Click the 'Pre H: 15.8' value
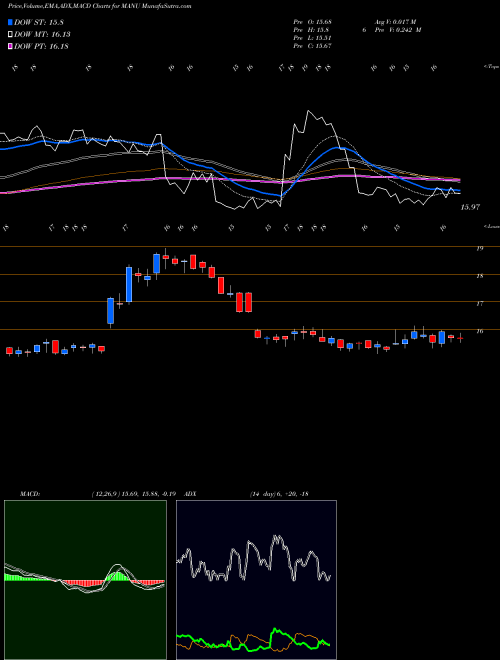The image size is (500, 660). pos(311,30)
